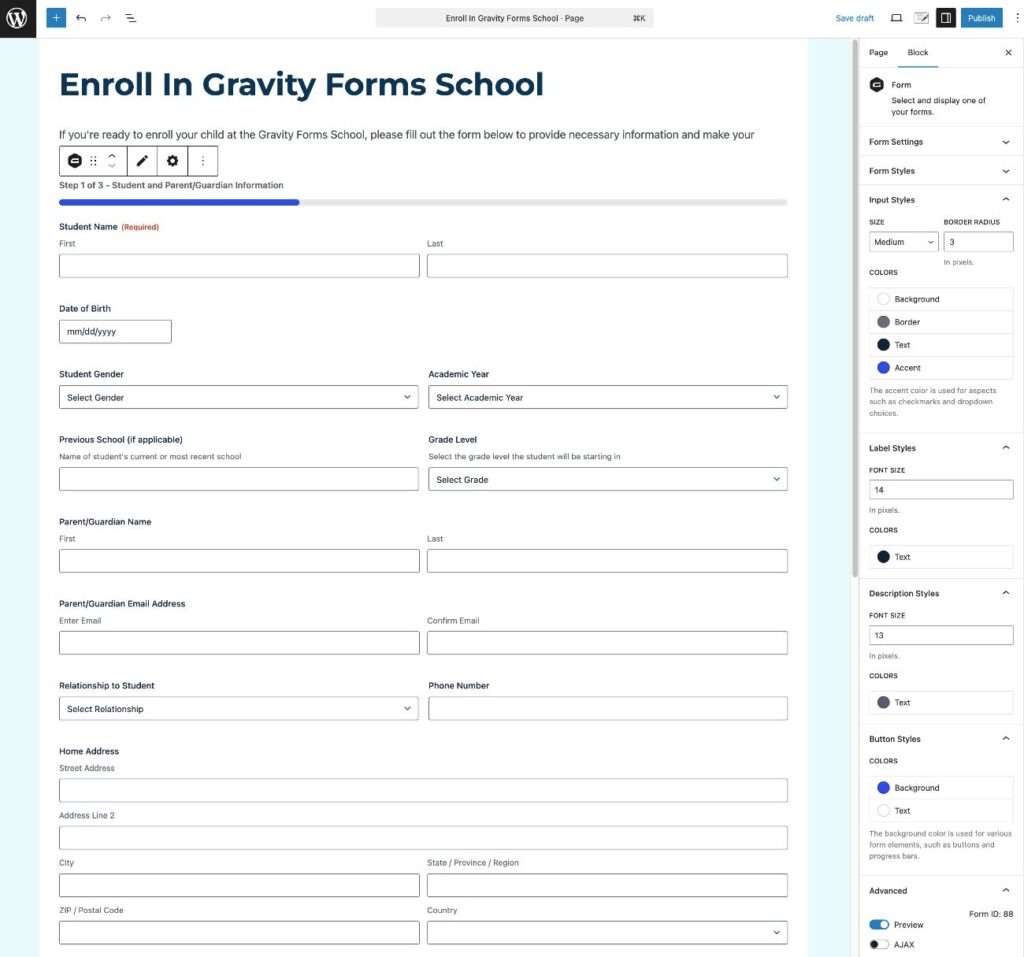Toggle the Settings sidebar icon

click(946, 18)
